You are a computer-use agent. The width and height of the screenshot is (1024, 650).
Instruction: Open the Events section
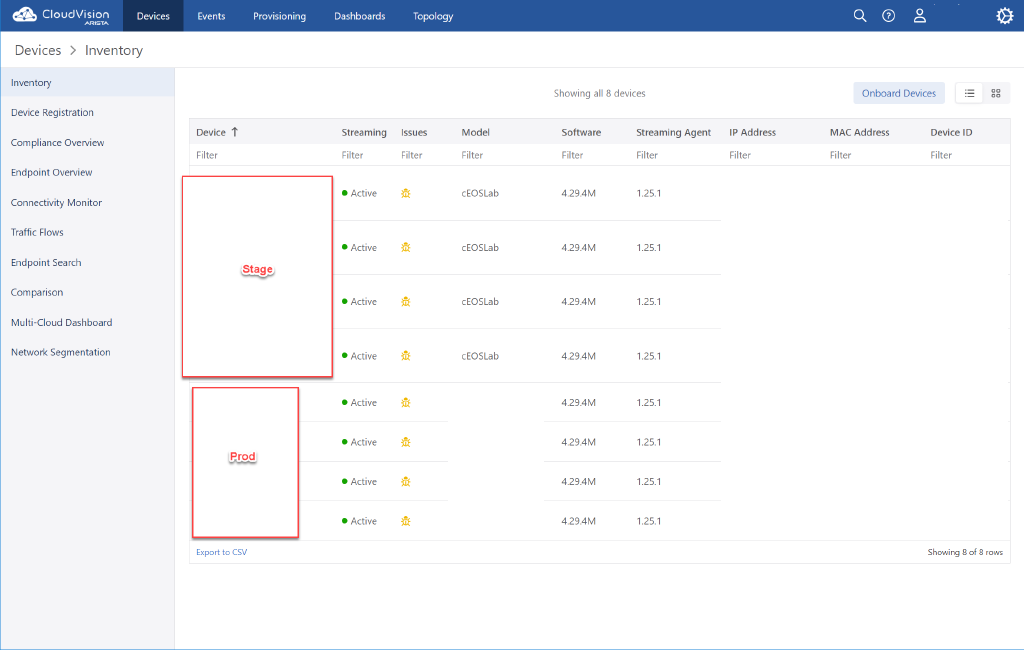(x=210, y=15)
